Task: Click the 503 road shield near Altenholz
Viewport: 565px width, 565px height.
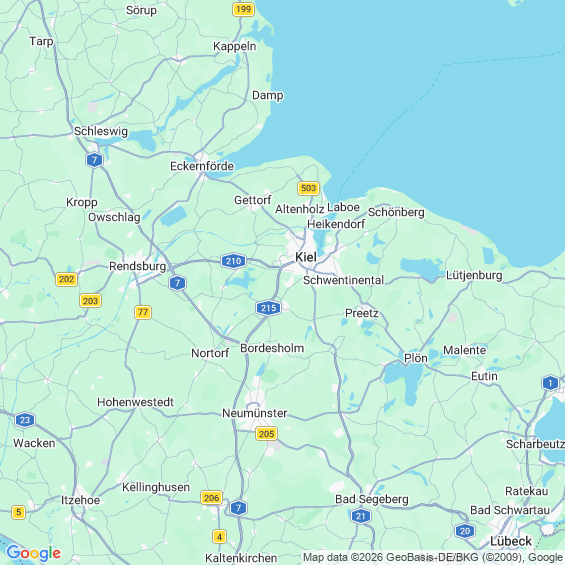Action: [308, 188]
